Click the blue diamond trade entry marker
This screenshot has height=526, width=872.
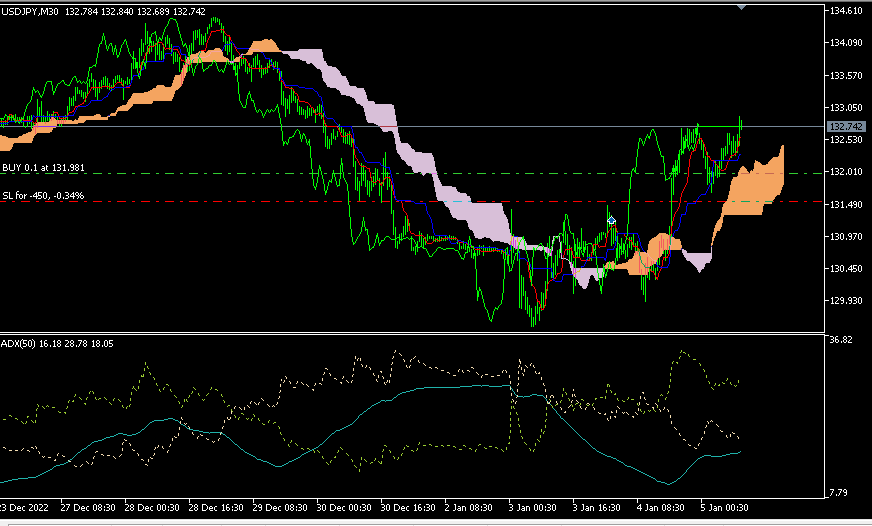click(611, 218)
